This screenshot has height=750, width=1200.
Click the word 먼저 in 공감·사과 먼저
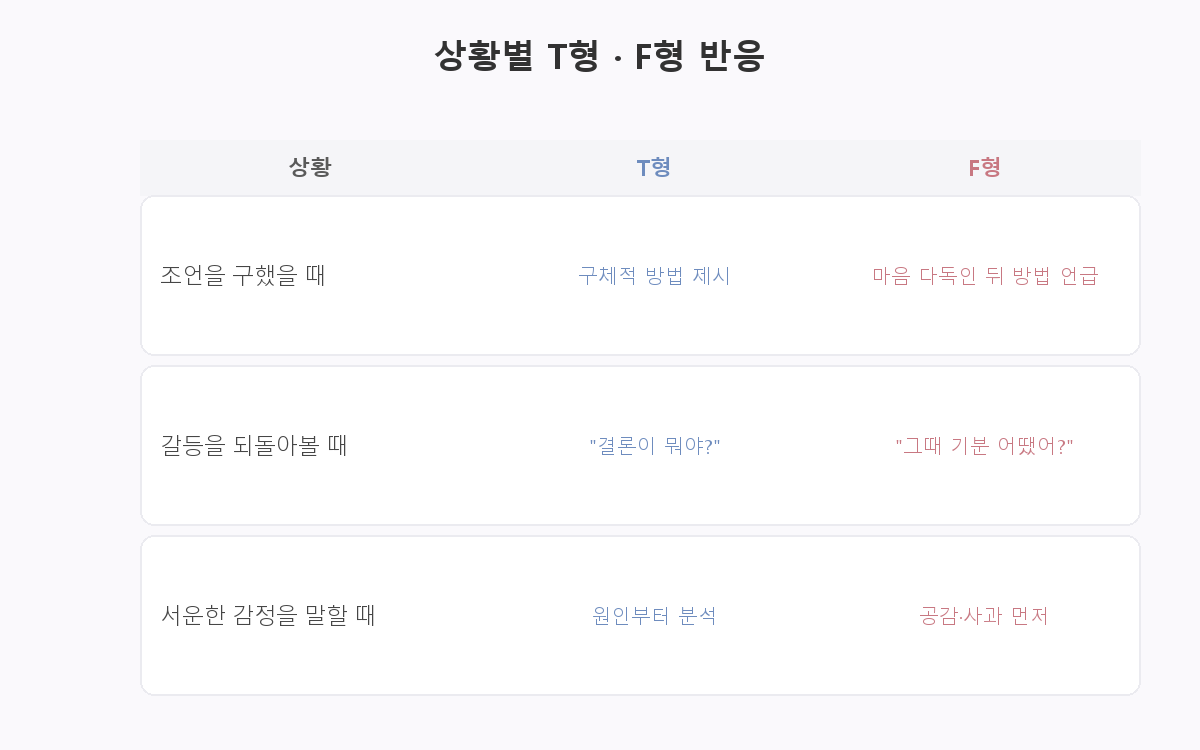[x=1030, y=616]
